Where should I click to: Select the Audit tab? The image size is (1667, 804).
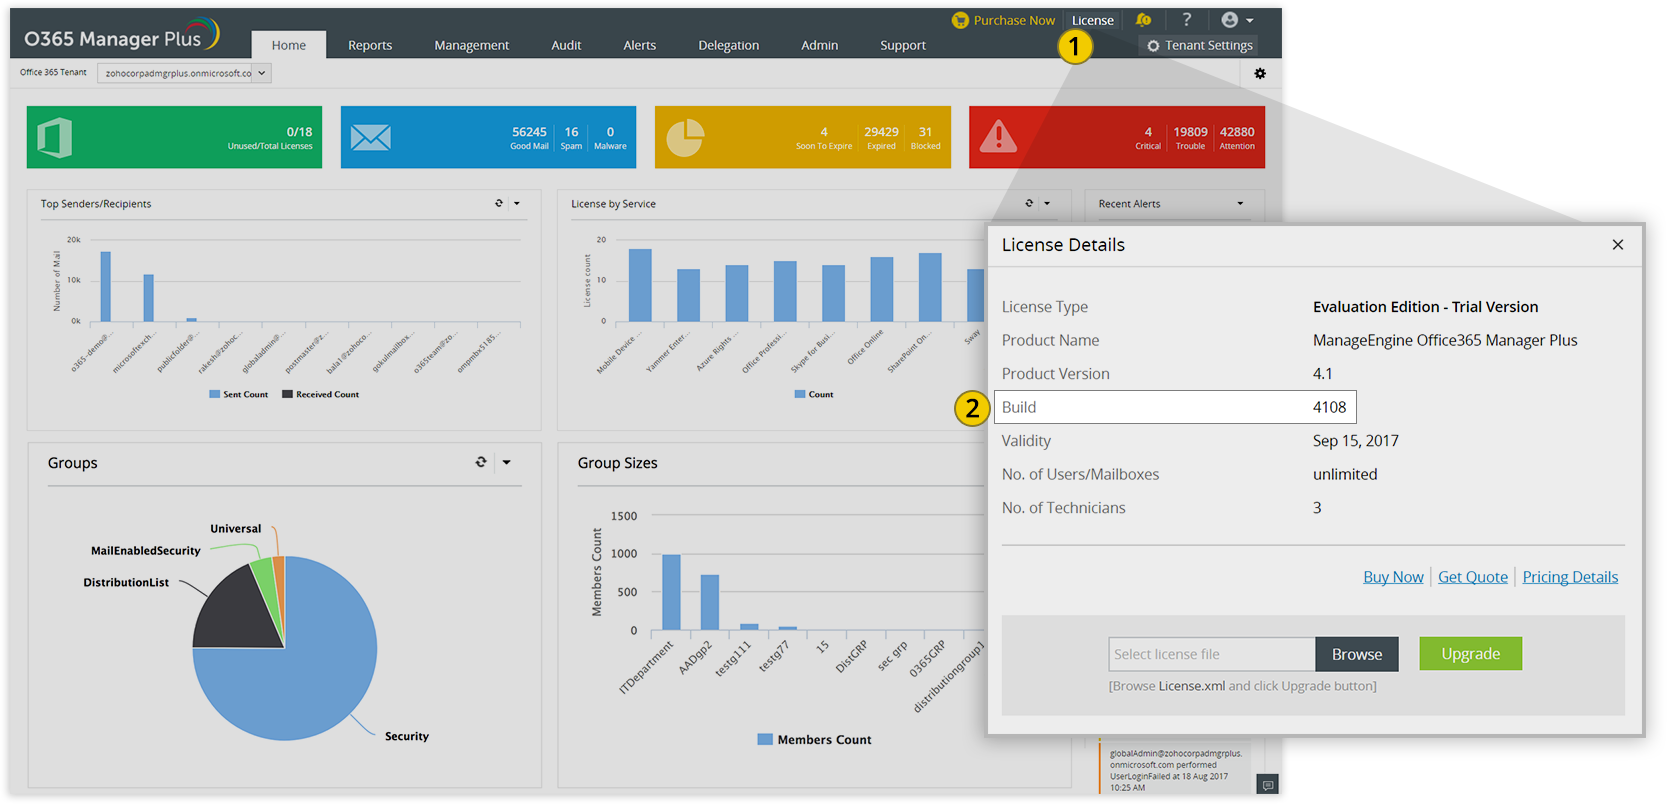pyautogui.click(x=566, y=45)
